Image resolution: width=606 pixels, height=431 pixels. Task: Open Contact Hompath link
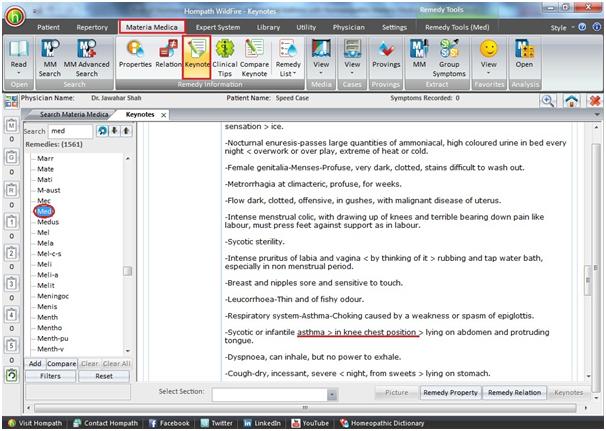tap(106, 423)
